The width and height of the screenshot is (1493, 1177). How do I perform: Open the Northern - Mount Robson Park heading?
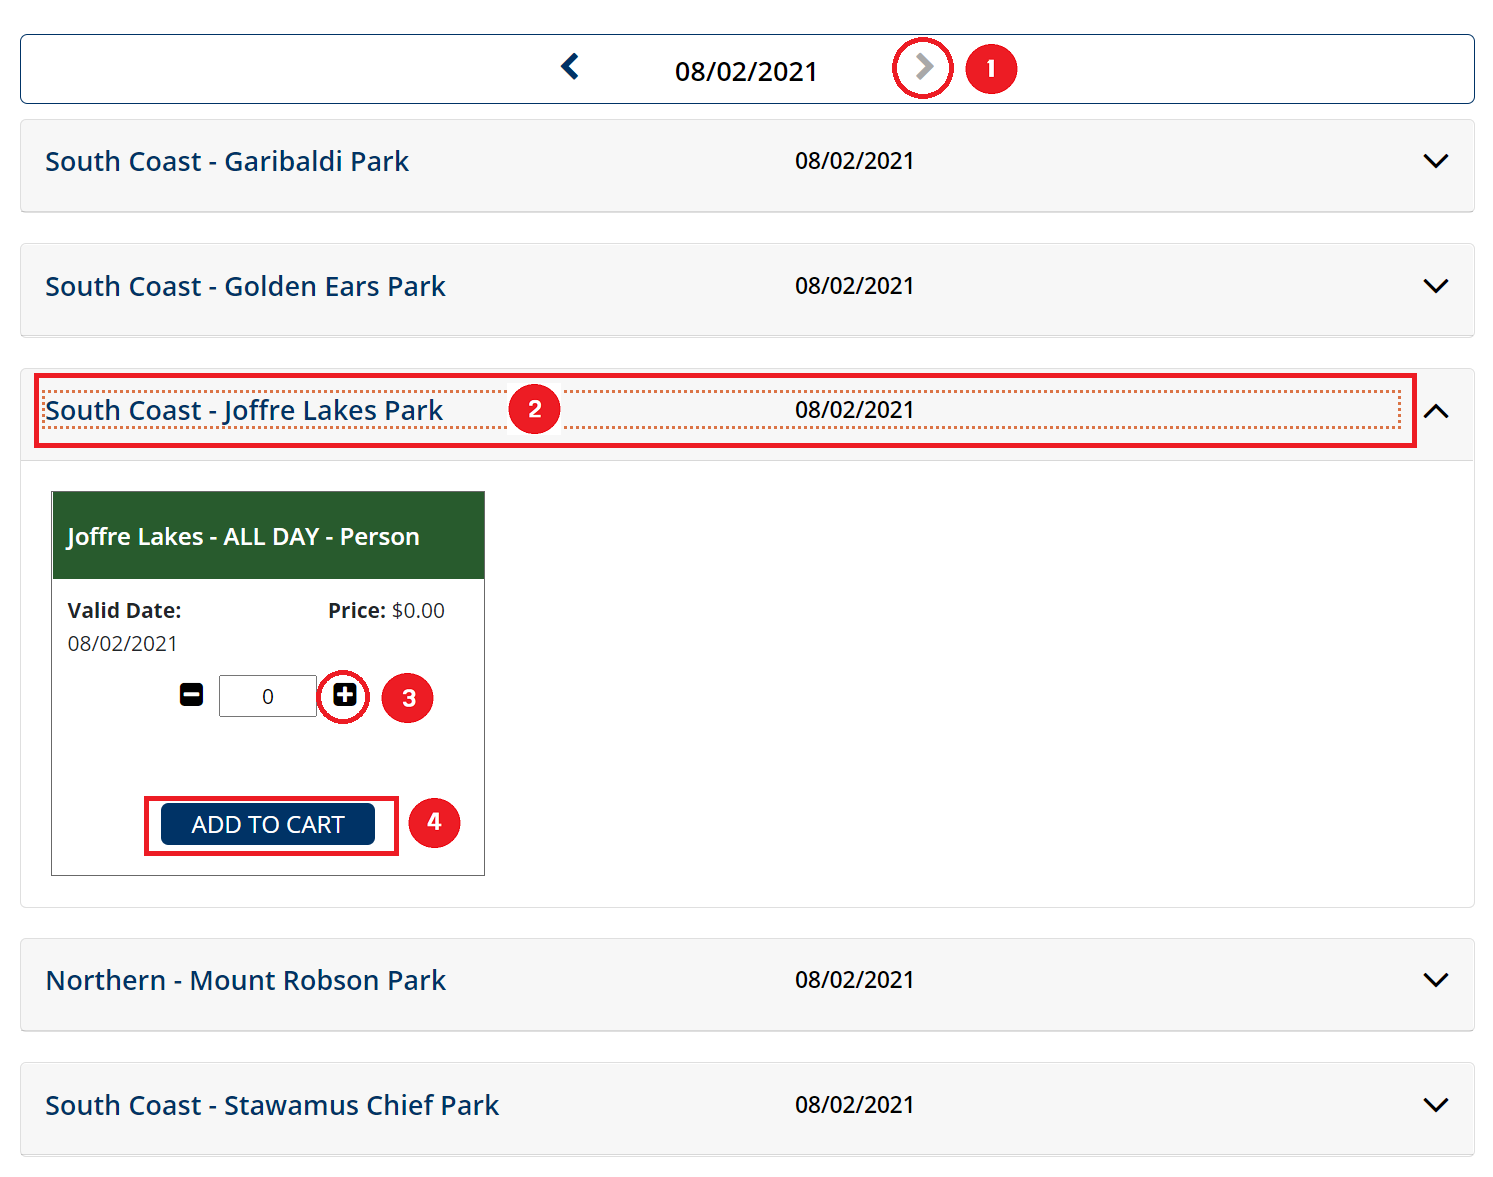pyautogui.click(x=246, y=981)
